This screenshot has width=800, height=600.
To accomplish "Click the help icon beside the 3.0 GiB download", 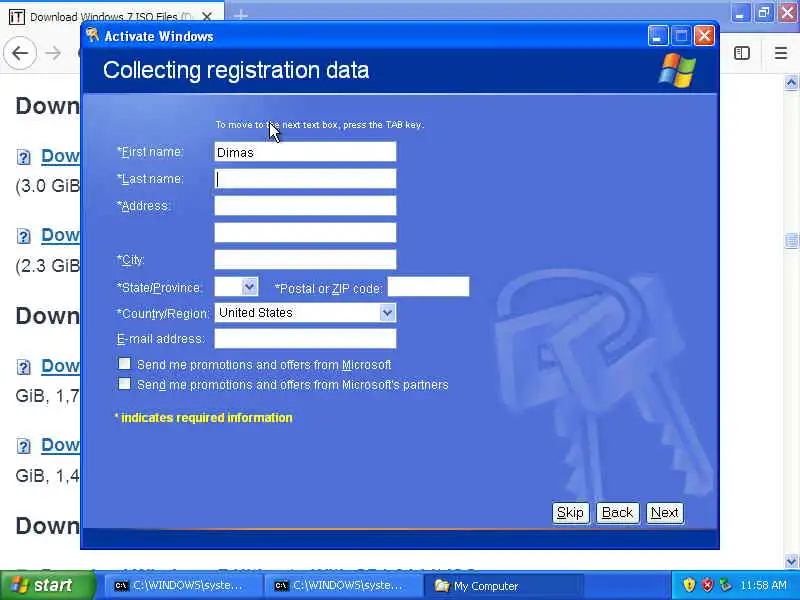I will pyautogui.click(x=23, y=157).
